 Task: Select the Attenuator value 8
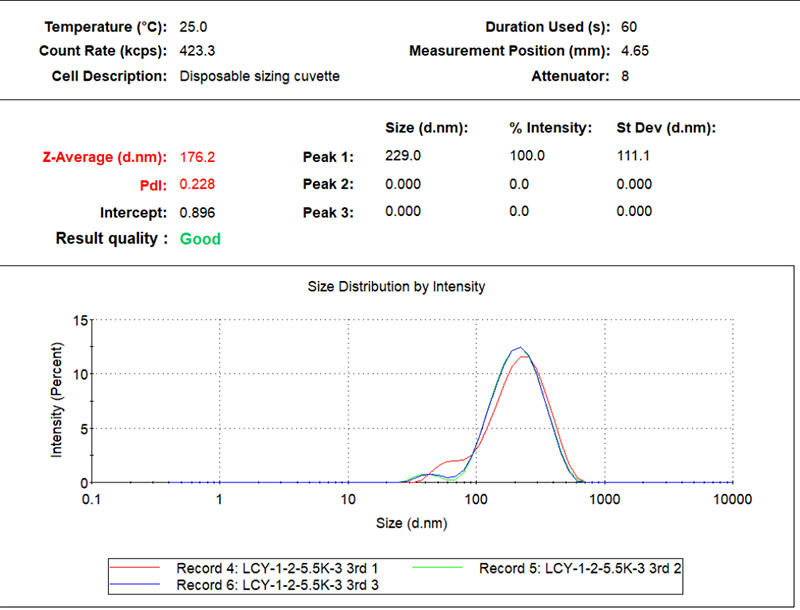coord(625,76)
